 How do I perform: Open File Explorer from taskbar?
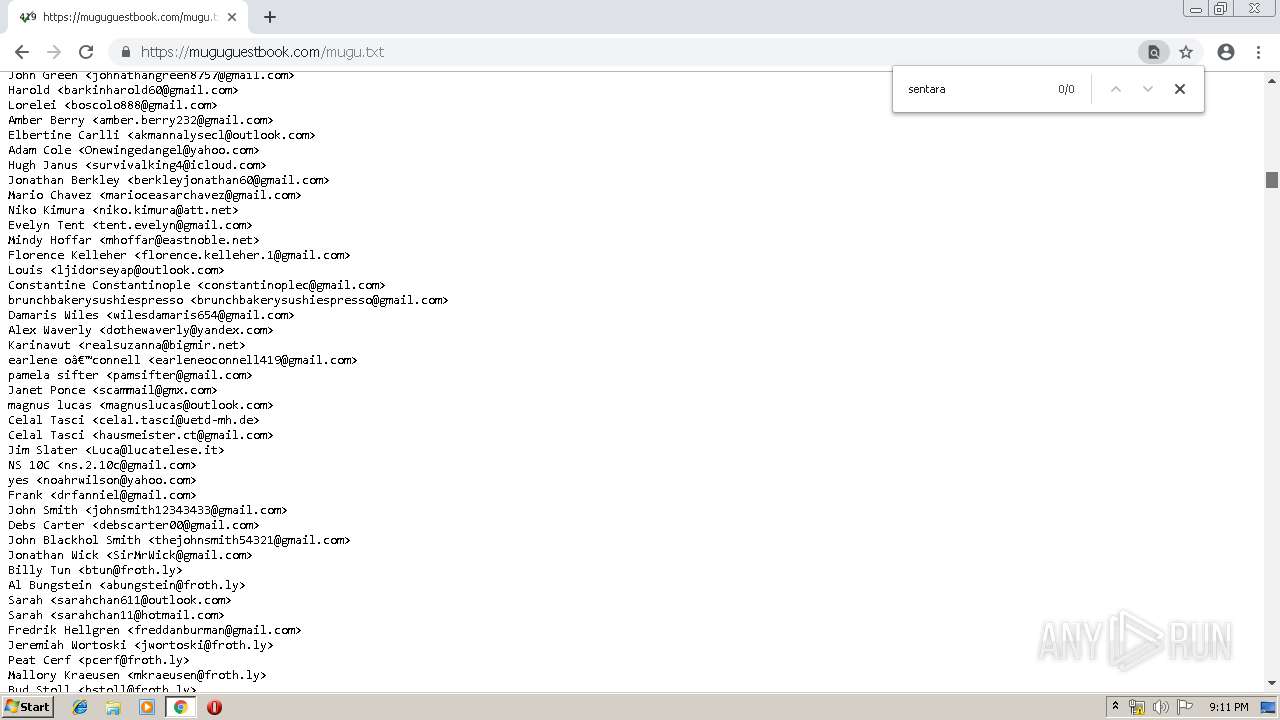pos(113,707)
